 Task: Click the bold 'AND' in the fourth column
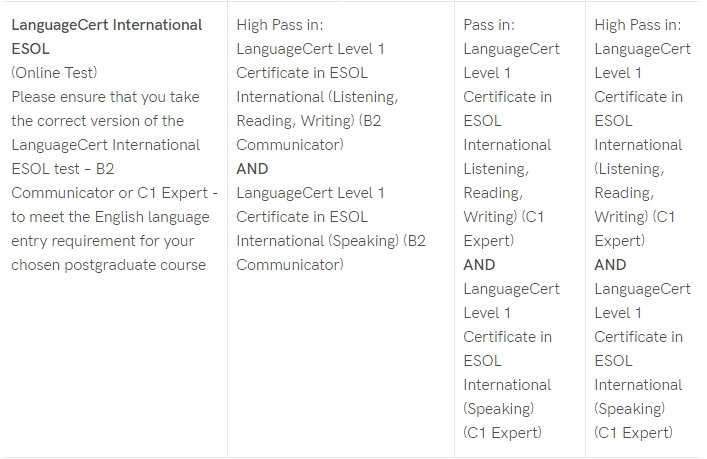[610, 265]
